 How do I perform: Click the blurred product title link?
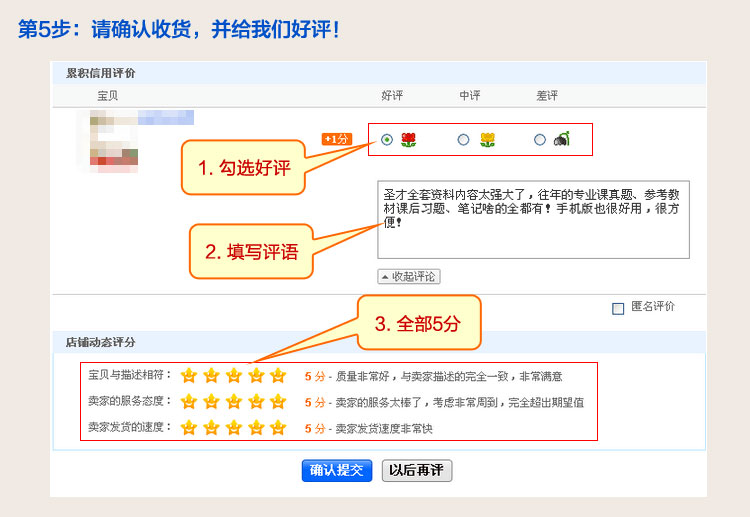click(x=165, y=117)
